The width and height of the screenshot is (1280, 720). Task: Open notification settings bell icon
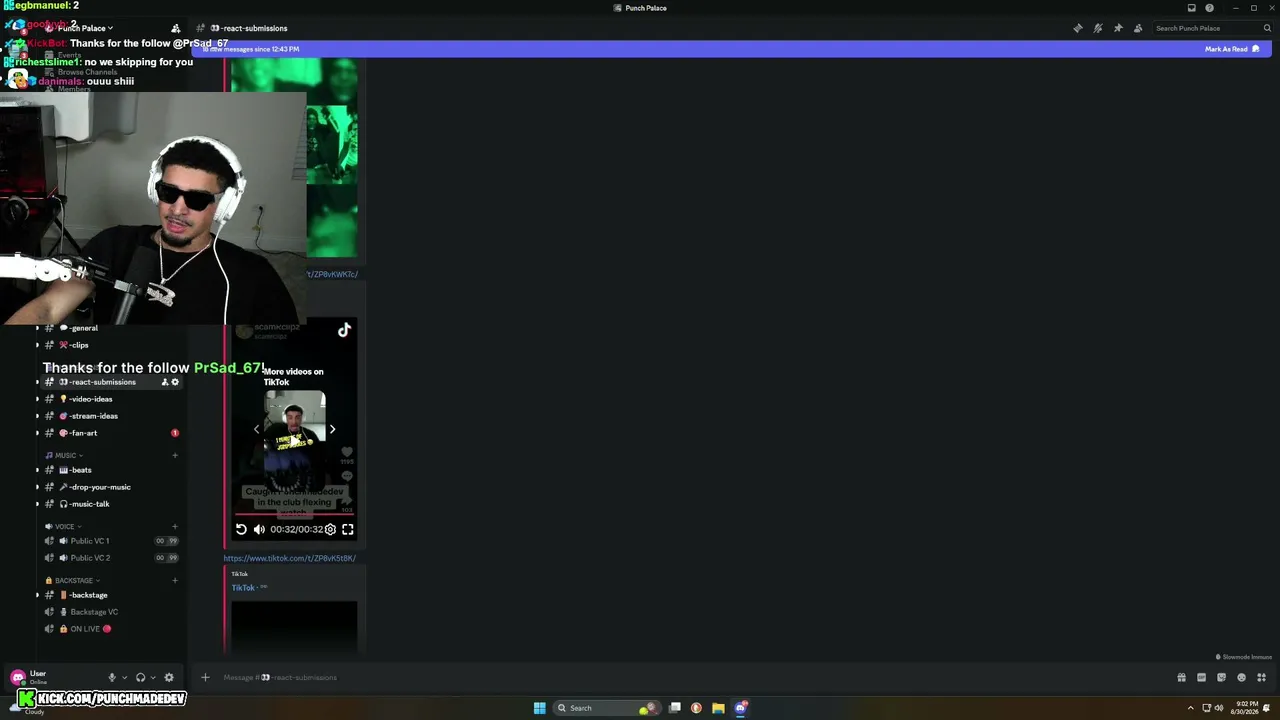(x=1097, y=28)
